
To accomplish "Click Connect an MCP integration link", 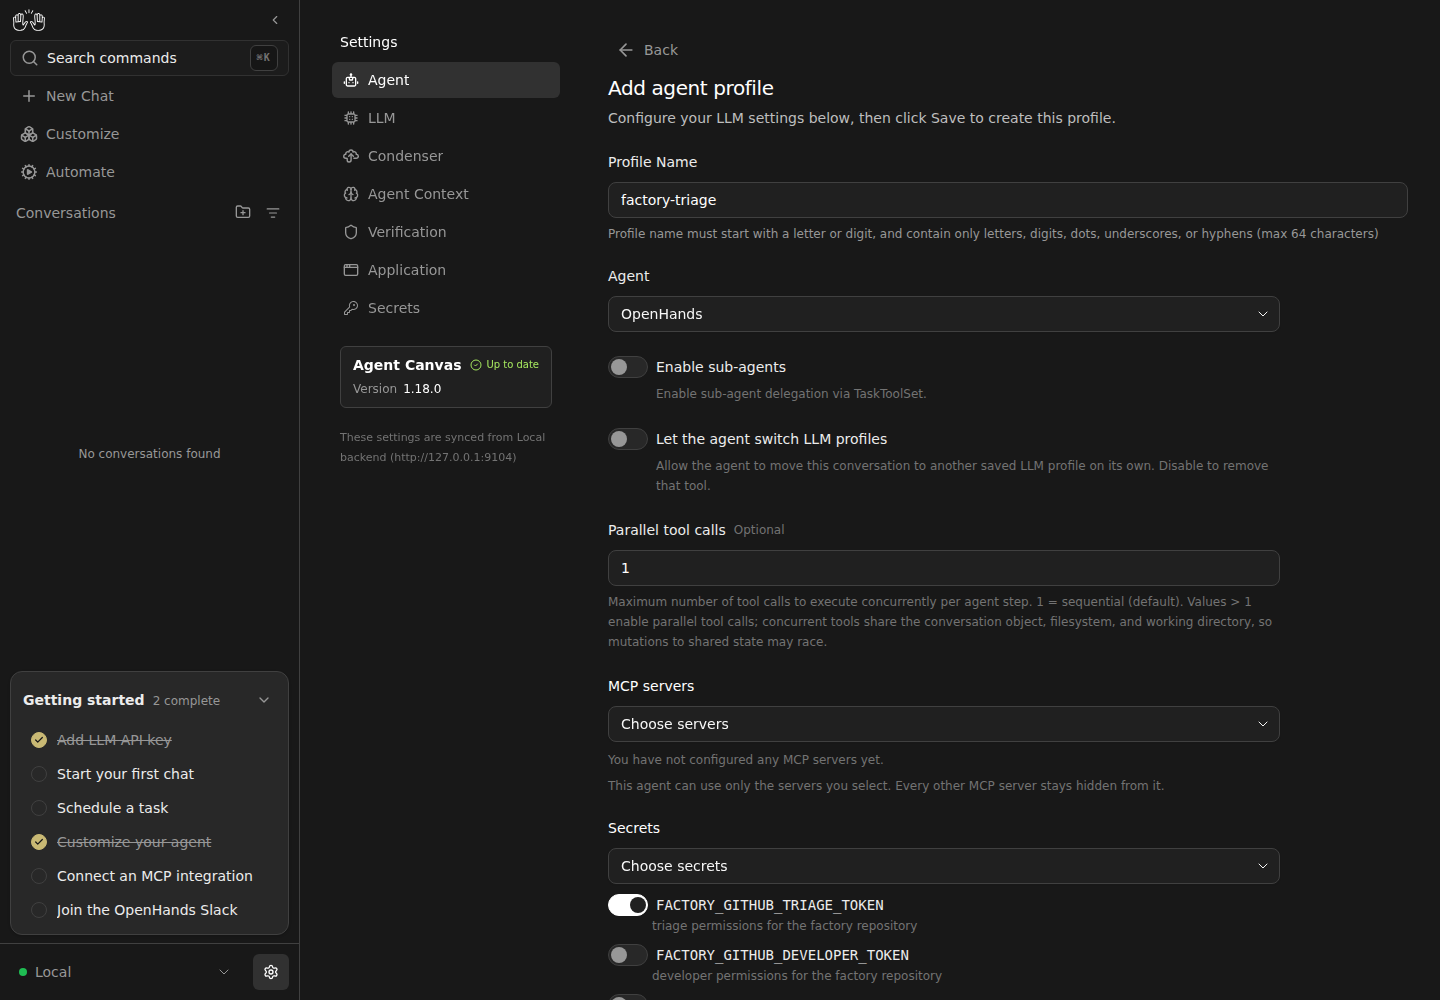I will click(155, 876).
